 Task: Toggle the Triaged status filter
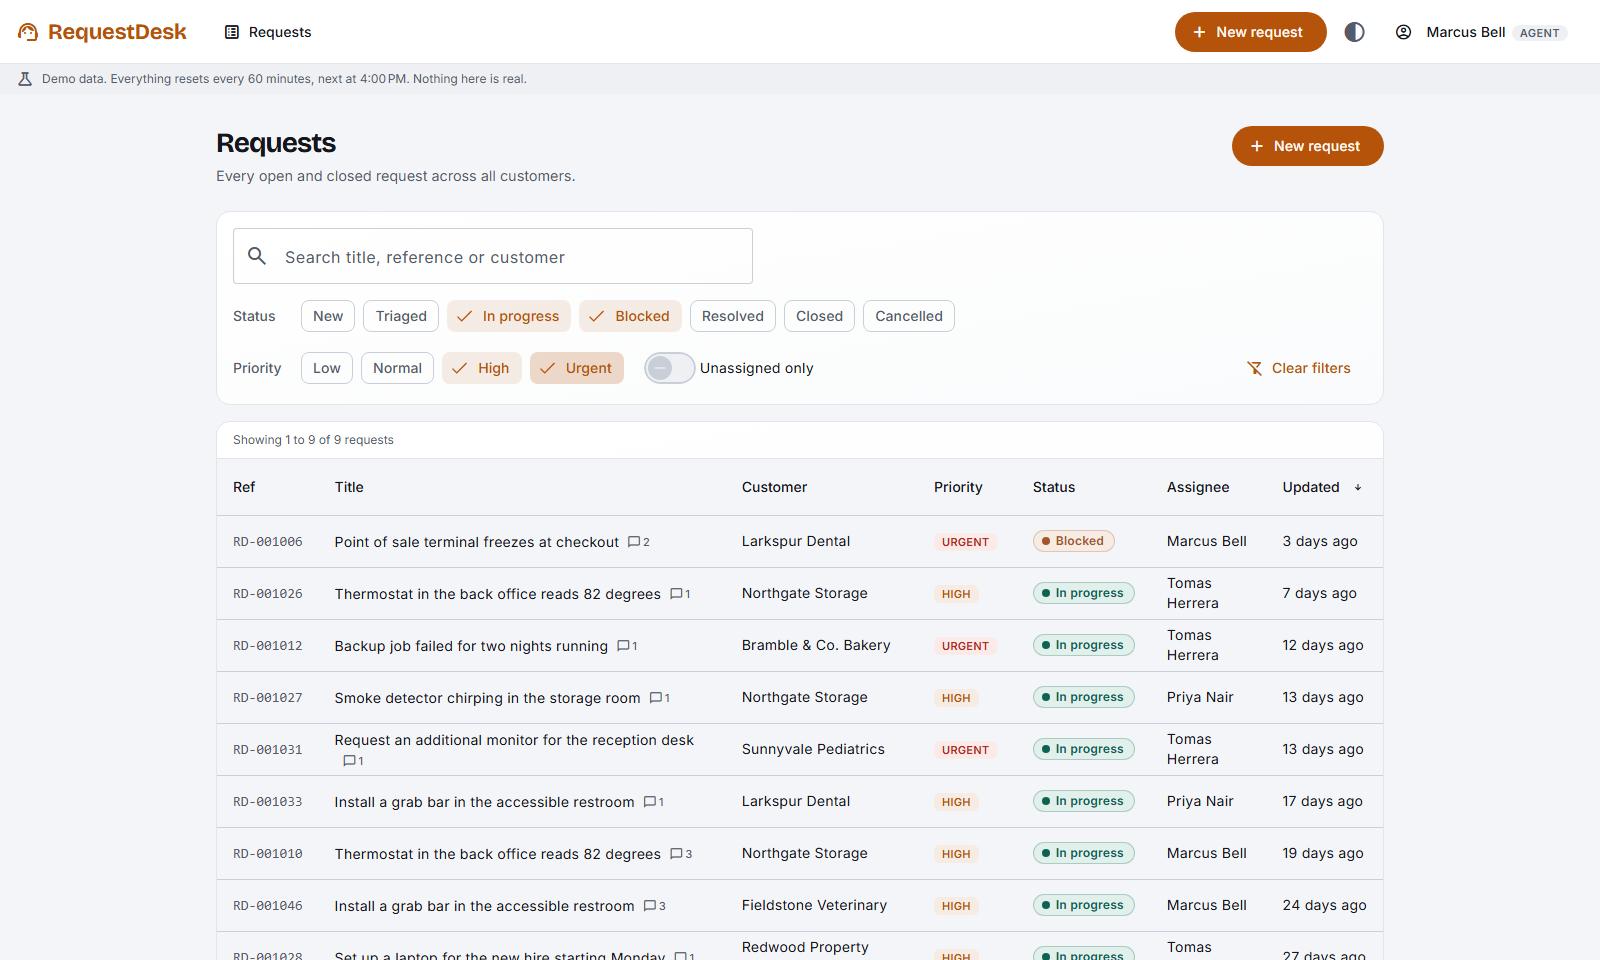[401, 316]
